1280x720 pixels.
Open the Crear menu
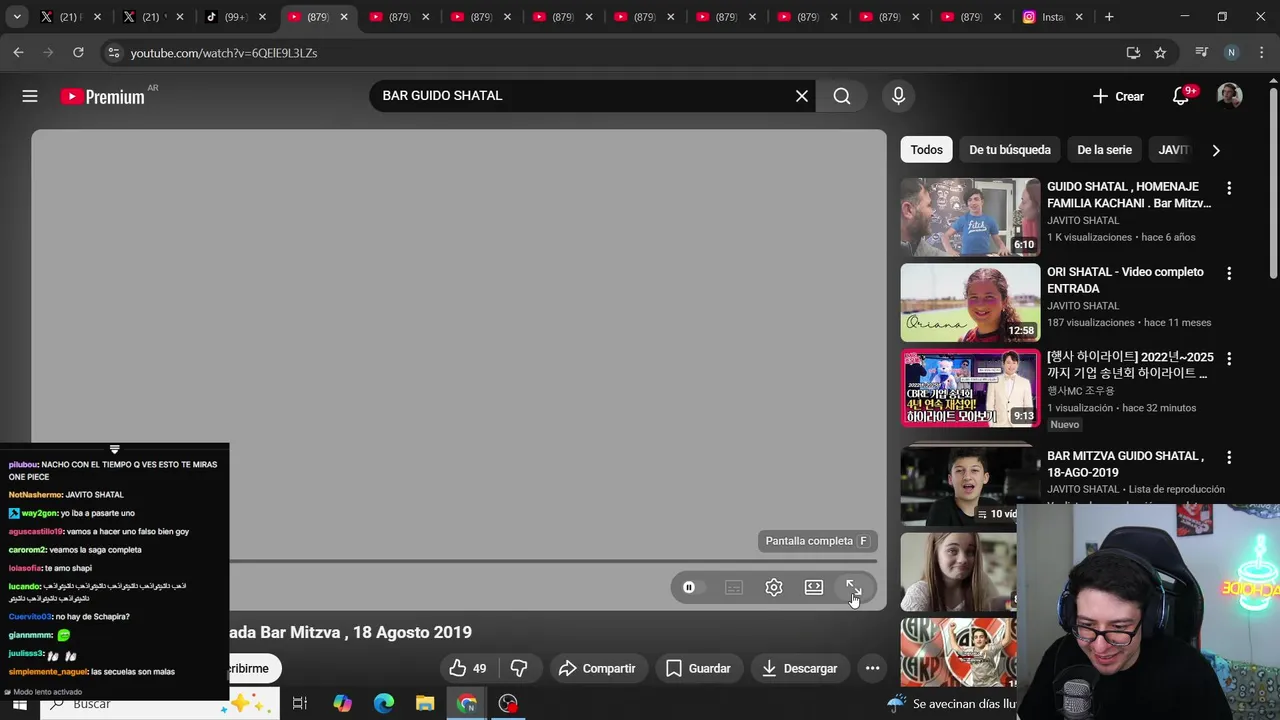tap(1118, 96)
